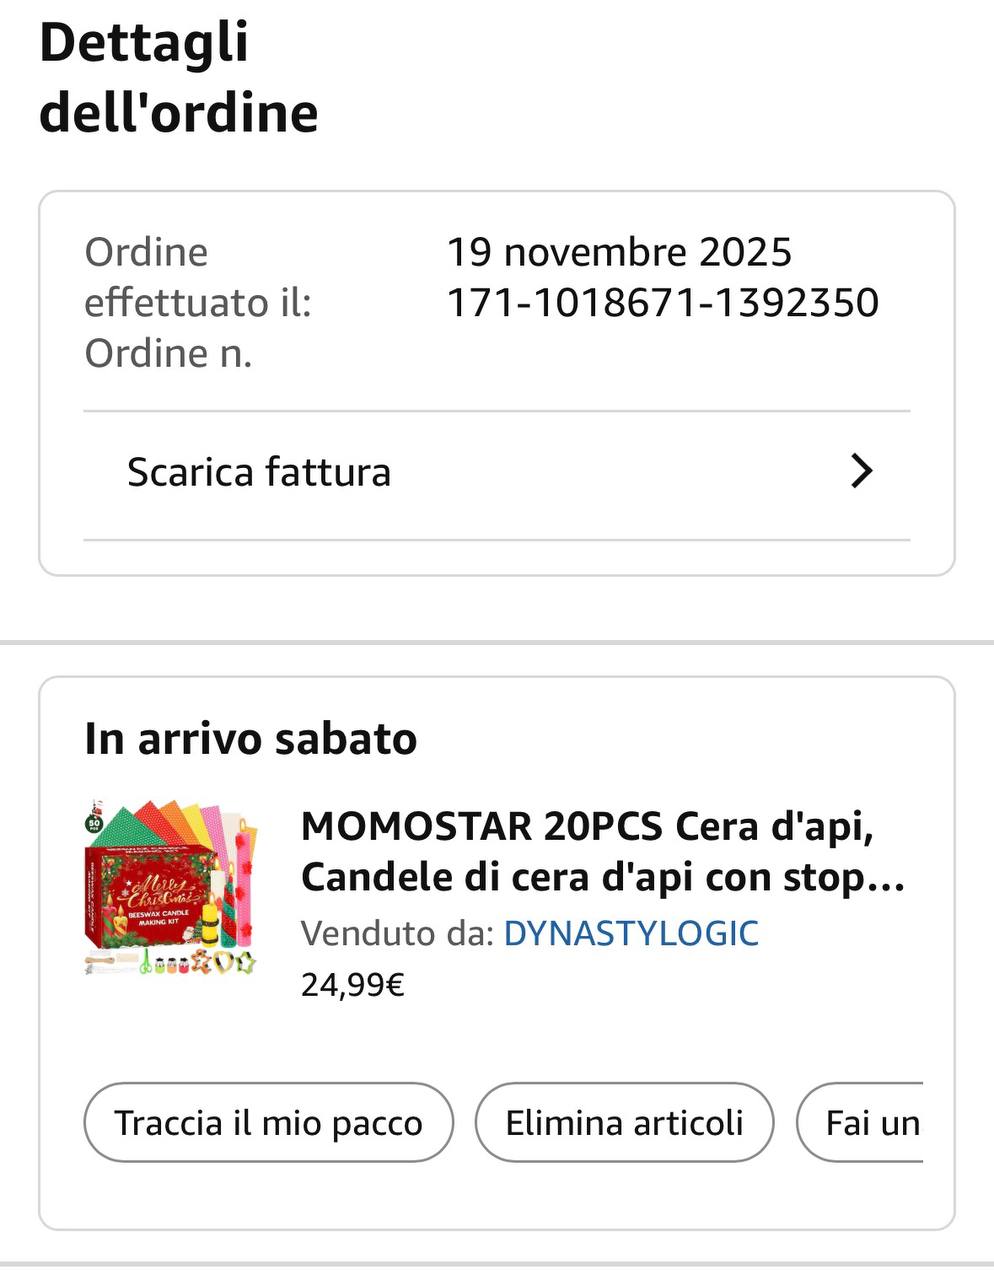
Task: Tap the order date 19 novembre 2025
Action: [618, 252]
